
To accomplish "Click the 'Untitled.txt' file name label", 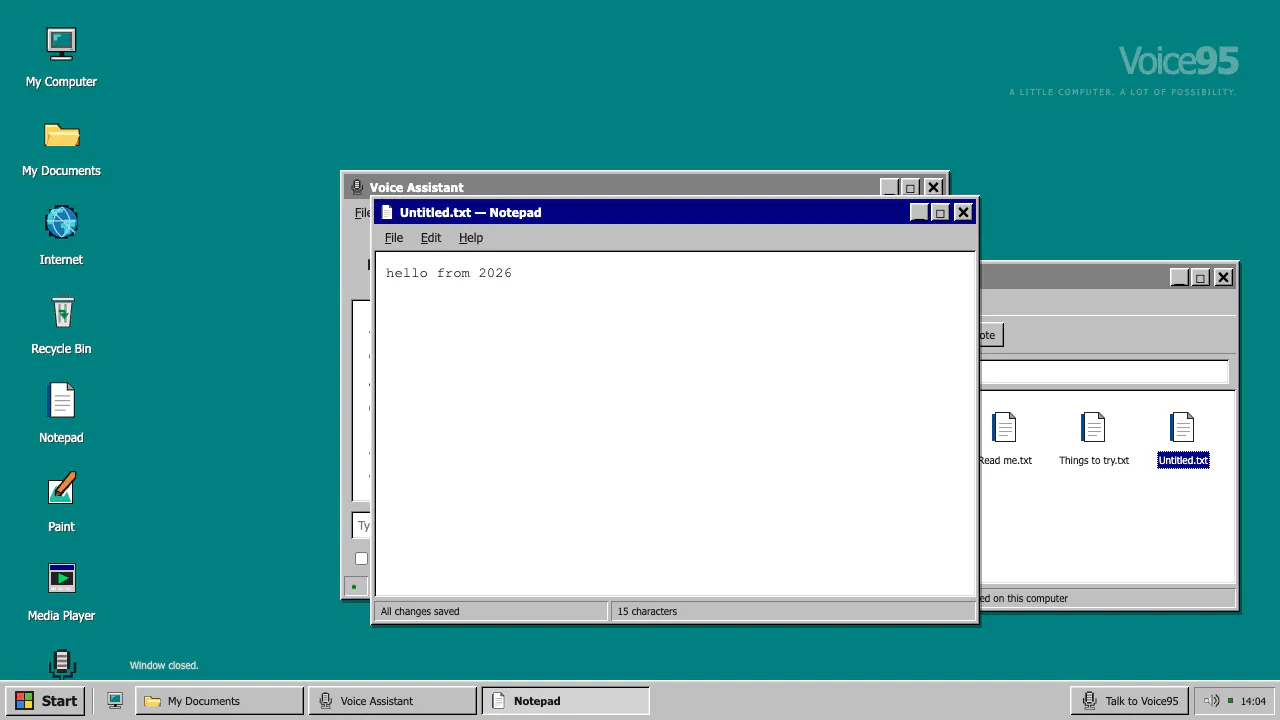I will 1183,460.
